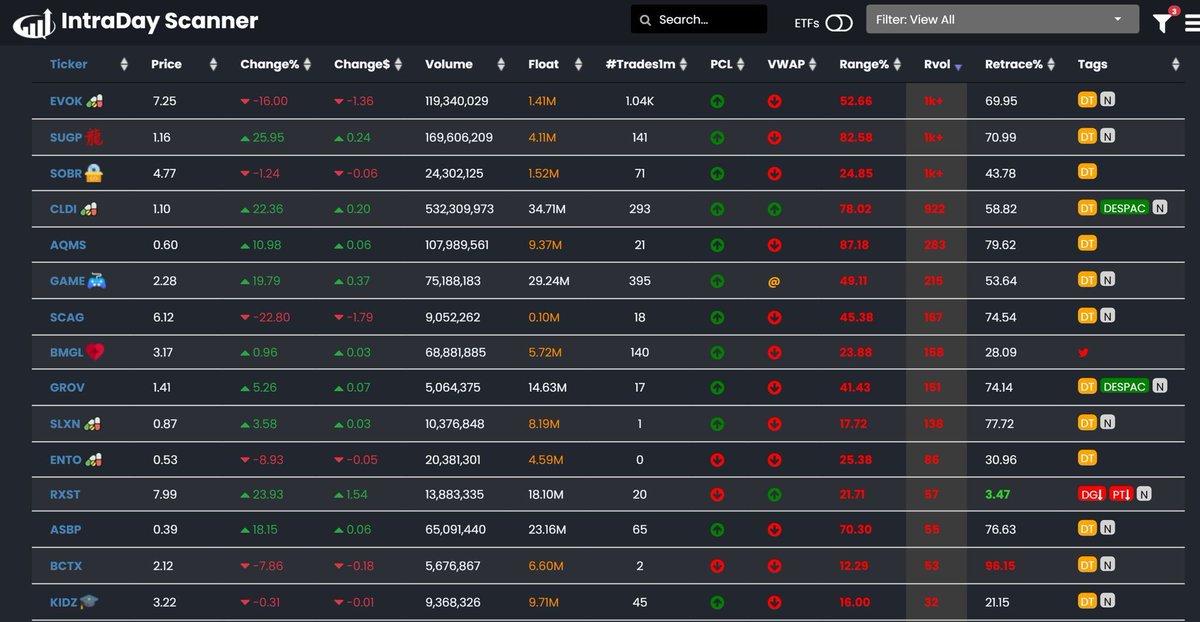Open the BCTX ticker link
Image resolution: width=1200 pixels, height=622 pixels.
66,566
